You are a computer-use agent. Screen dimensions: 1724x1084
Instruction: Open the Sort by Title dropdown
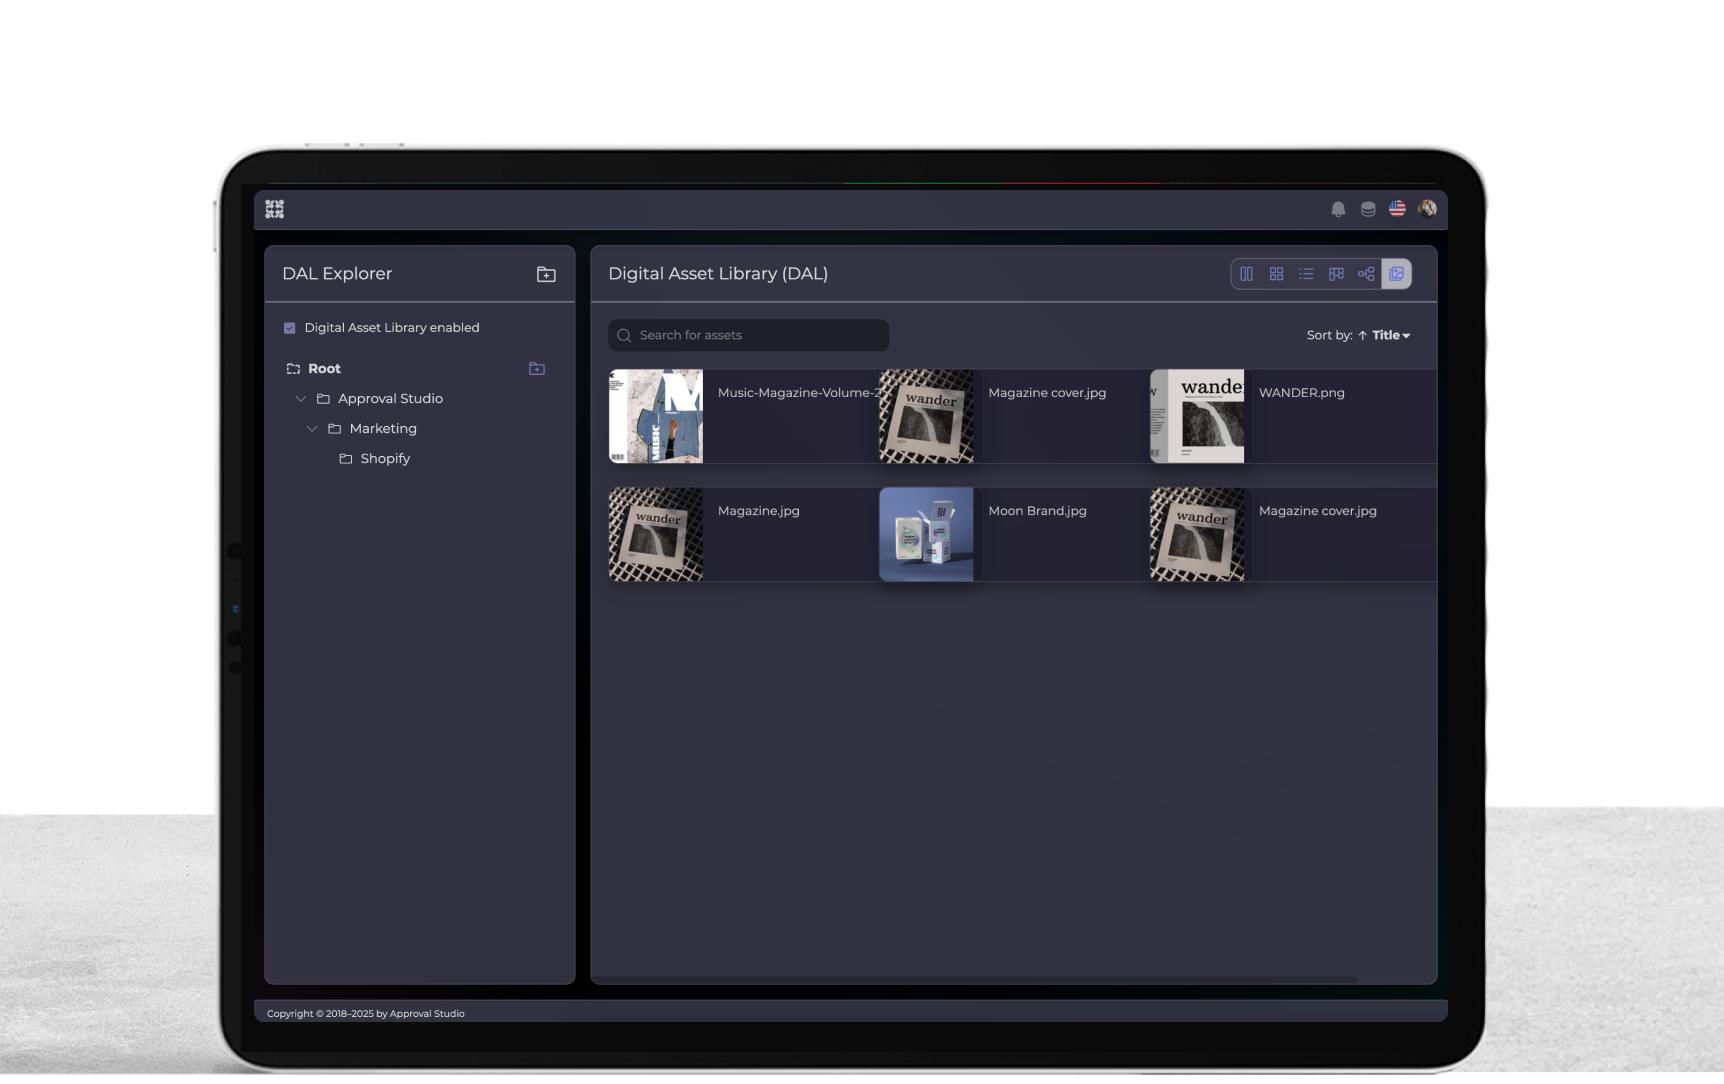pos(1390,336)
